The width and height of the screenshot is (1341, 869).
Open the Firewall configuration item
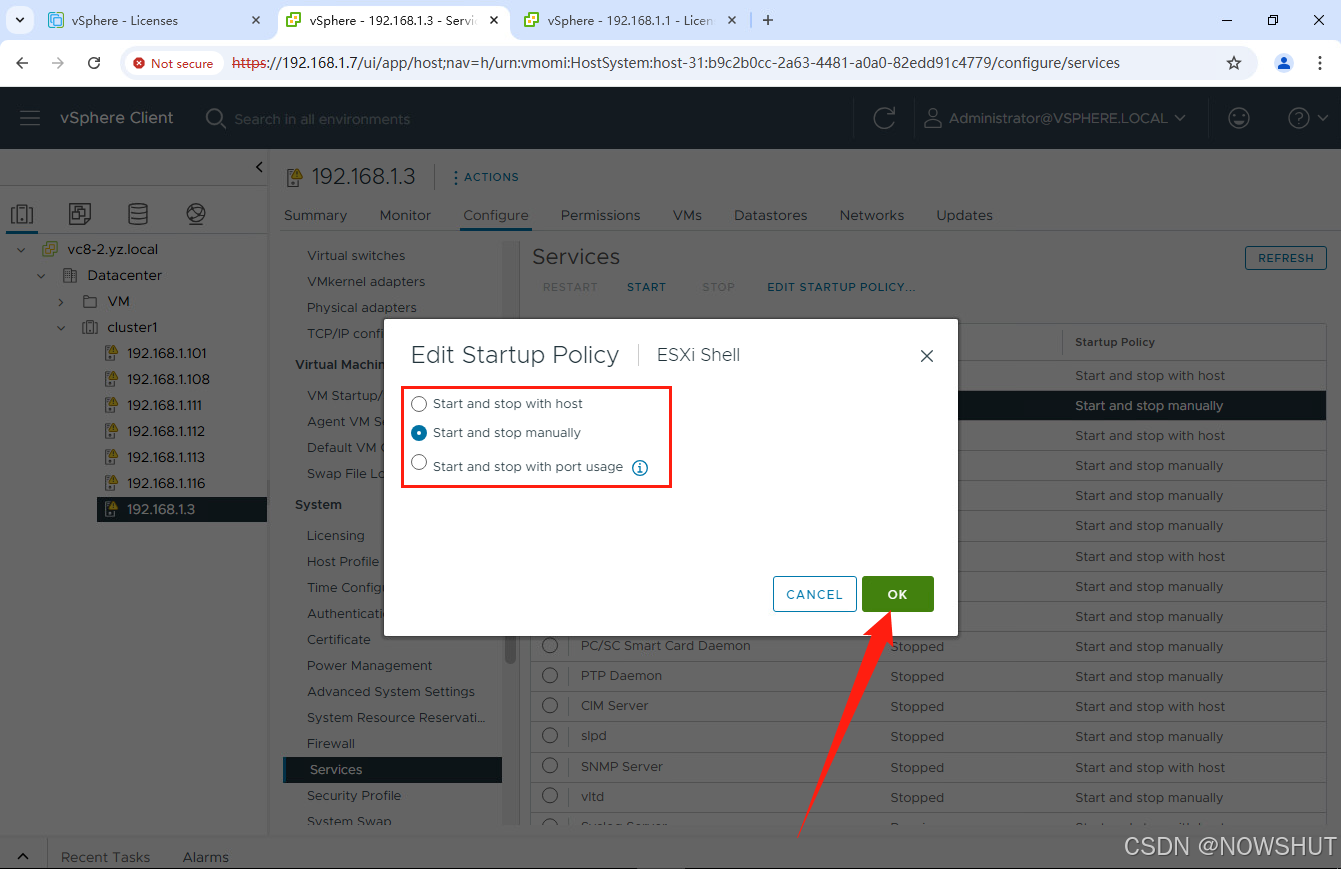click(x=331, y=743)
